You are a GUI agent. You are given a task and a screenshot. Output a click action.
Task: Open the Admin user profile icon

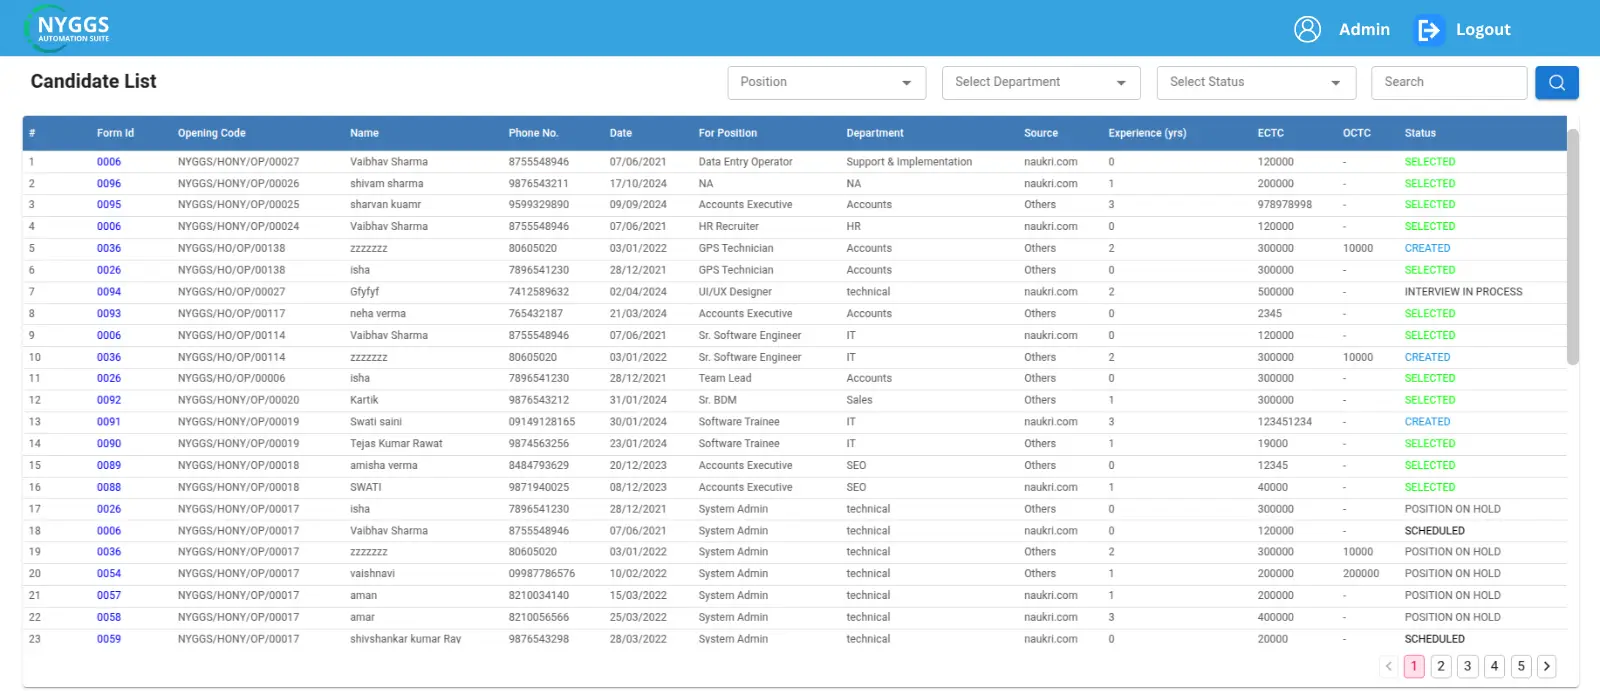(x=1307, y=29)
